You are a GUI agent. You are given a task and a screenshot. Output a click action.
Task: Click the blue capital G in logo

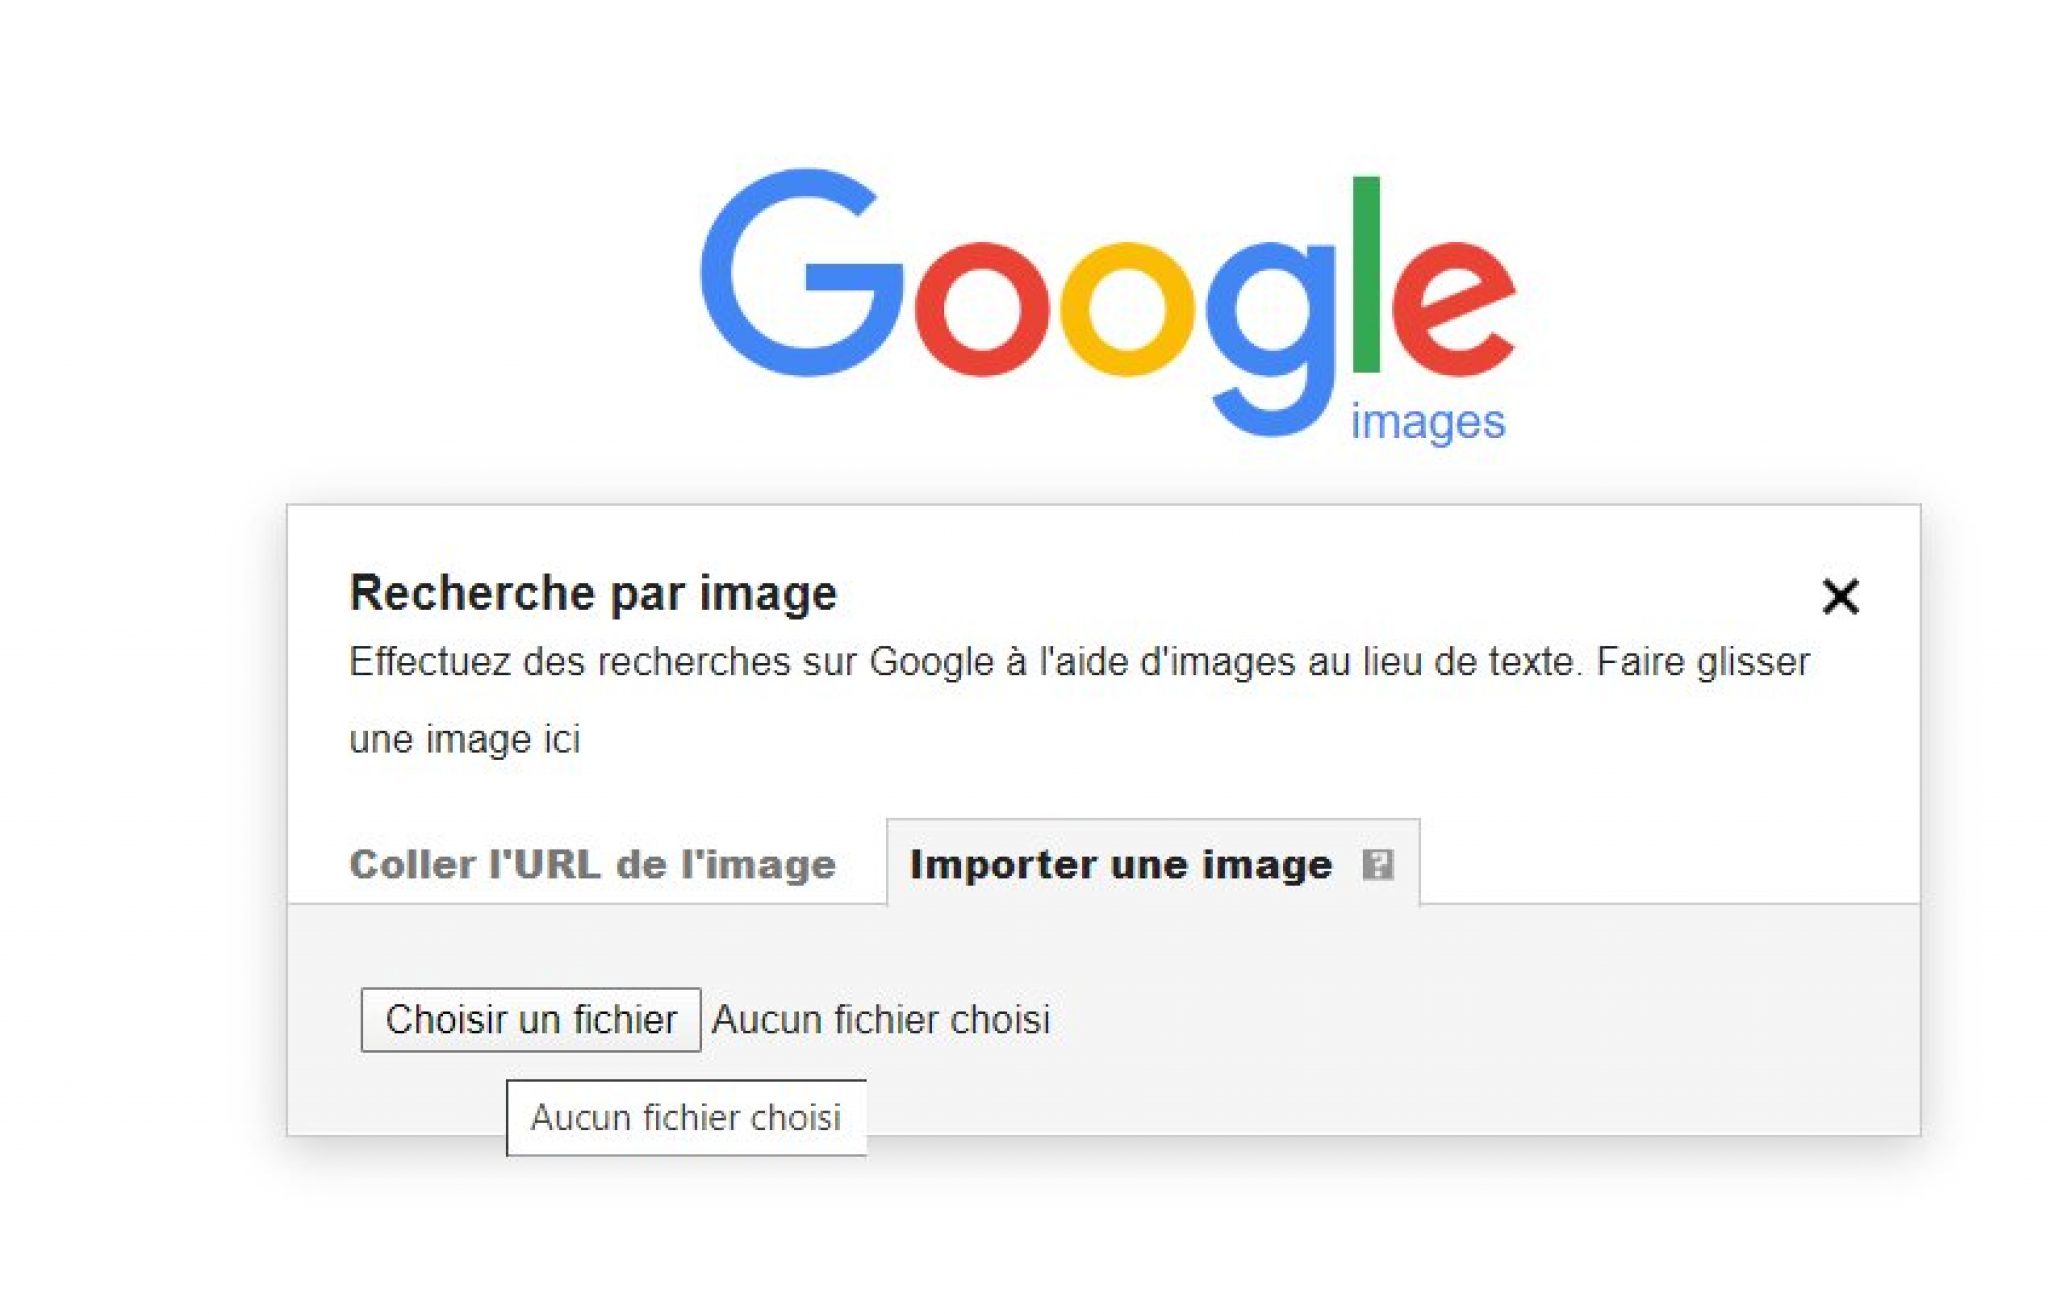point(800,273)
